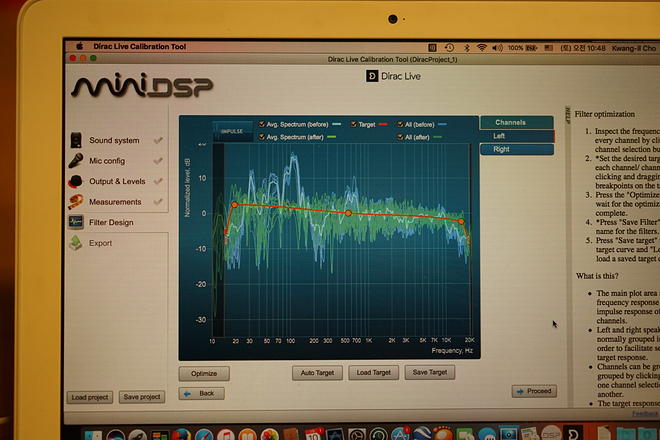The height and width of the screenshot is (440, 660).
Task: Click the Dirac Live logo
Action: click(393, 76)
